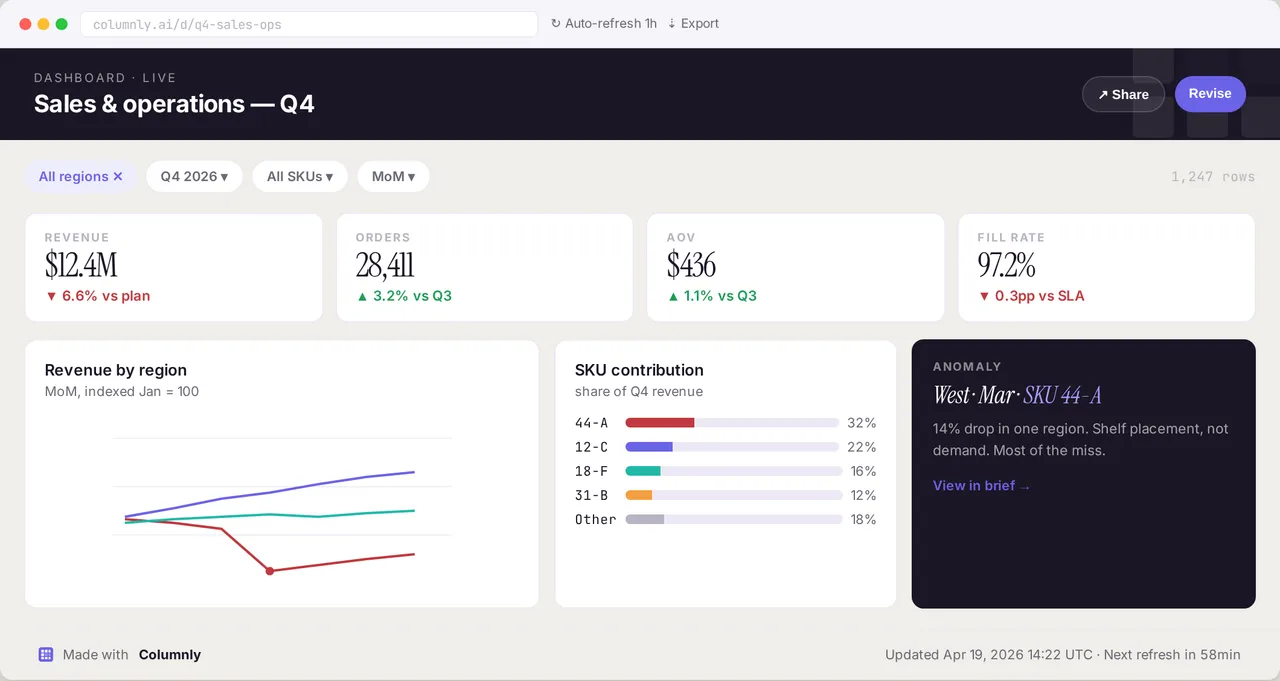The height and width of the screenshot is (681, 1280).
Task: Click the Columnly grid logo icon
Action: (46, 654)
